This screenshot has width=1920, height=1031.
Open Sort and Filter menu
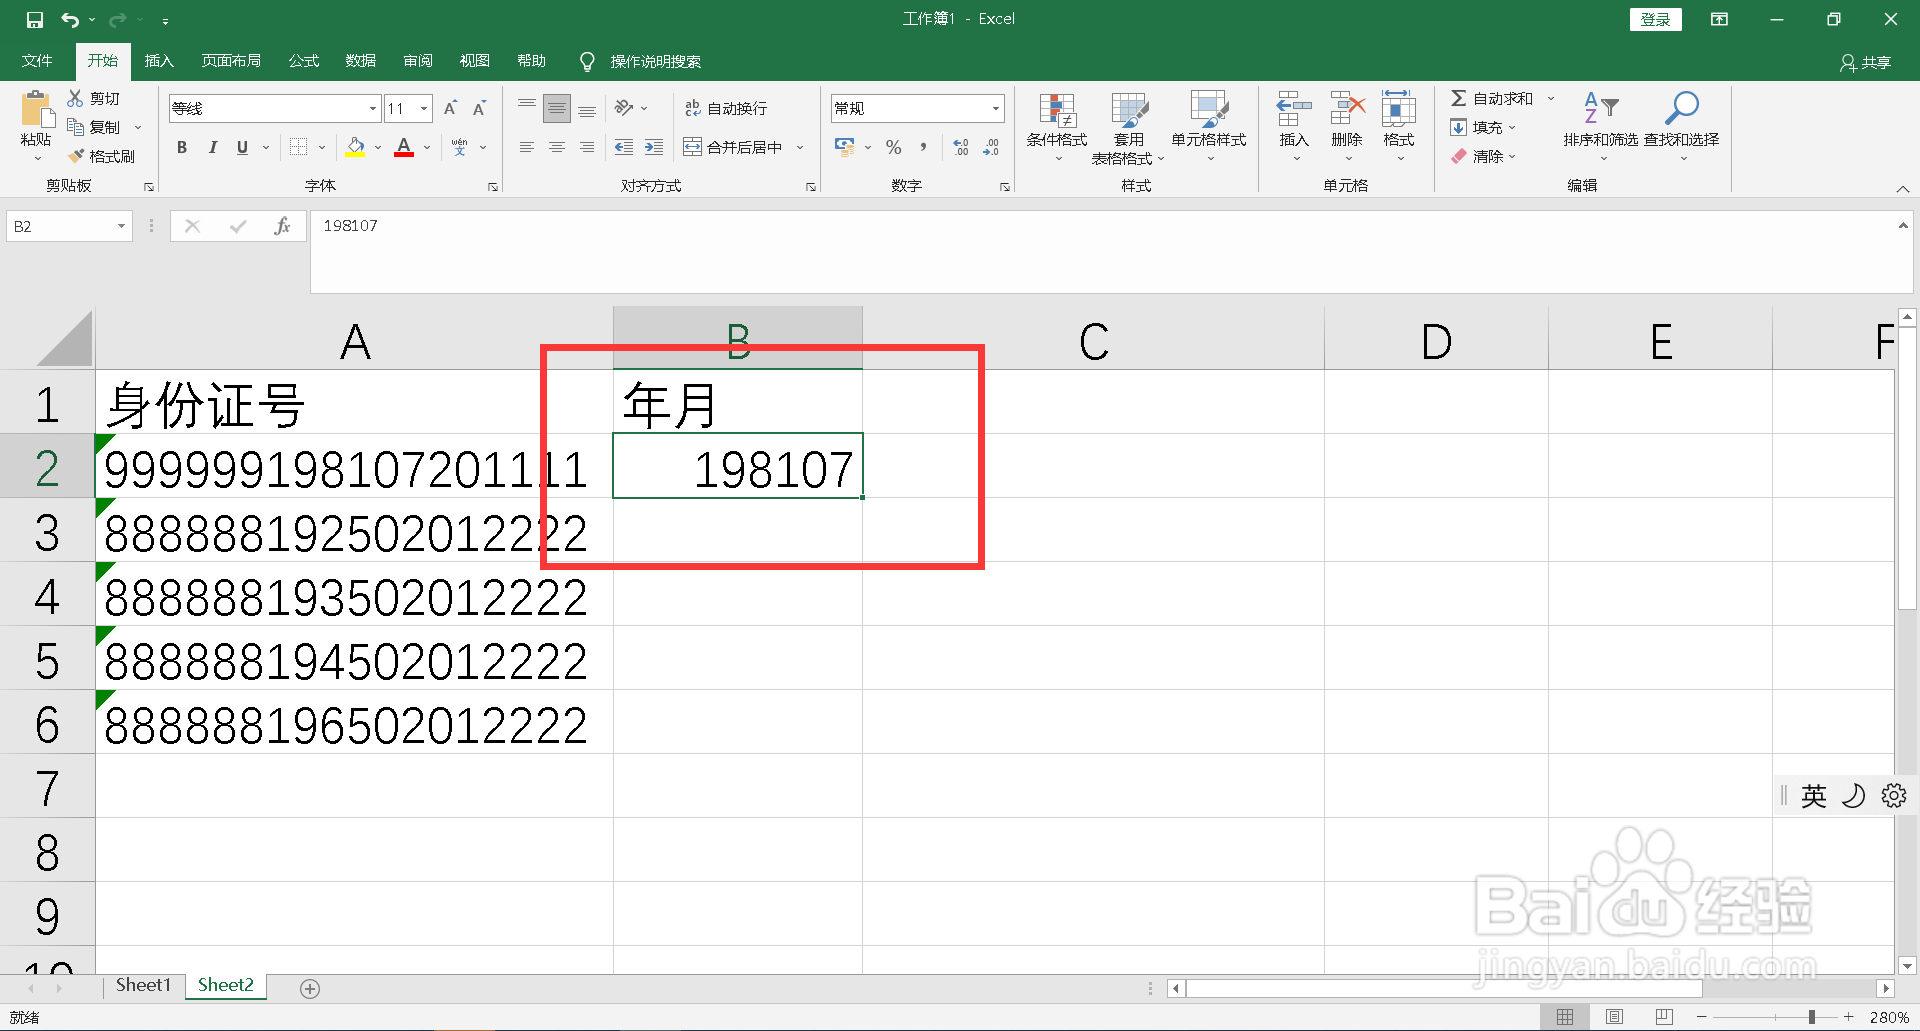tap(1601, 127)
